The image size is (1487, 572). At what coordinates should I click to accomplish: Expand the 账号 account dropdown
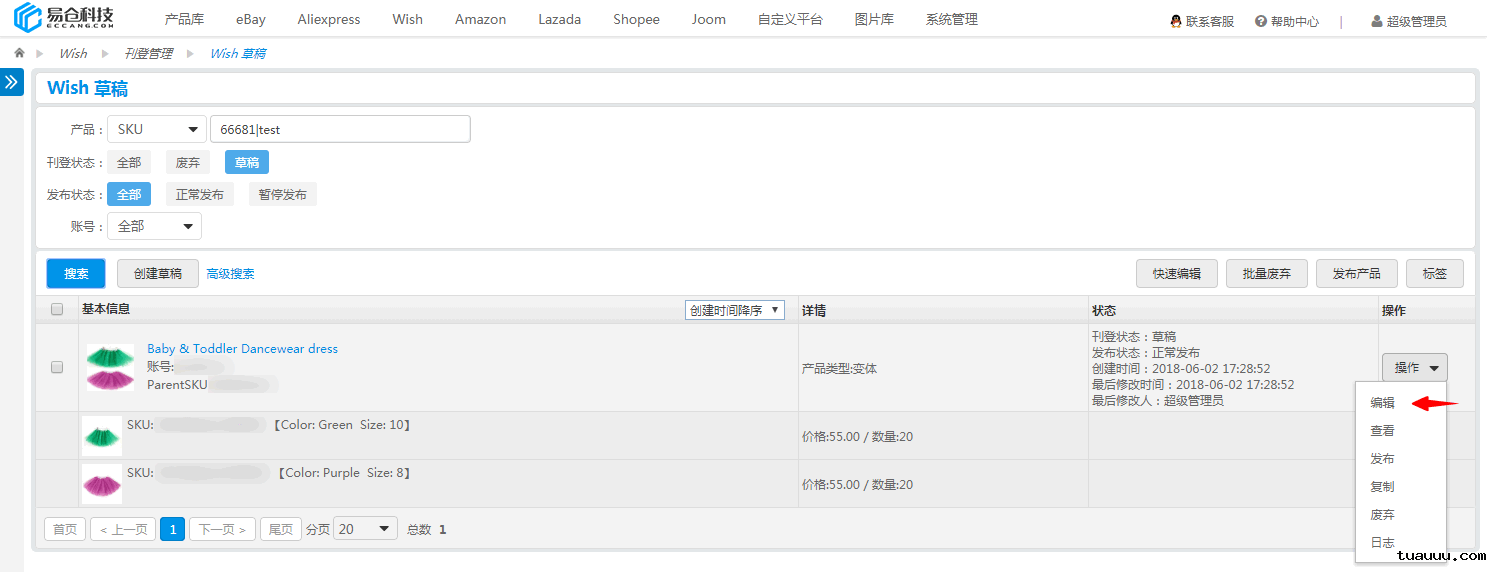click(154, 226)
